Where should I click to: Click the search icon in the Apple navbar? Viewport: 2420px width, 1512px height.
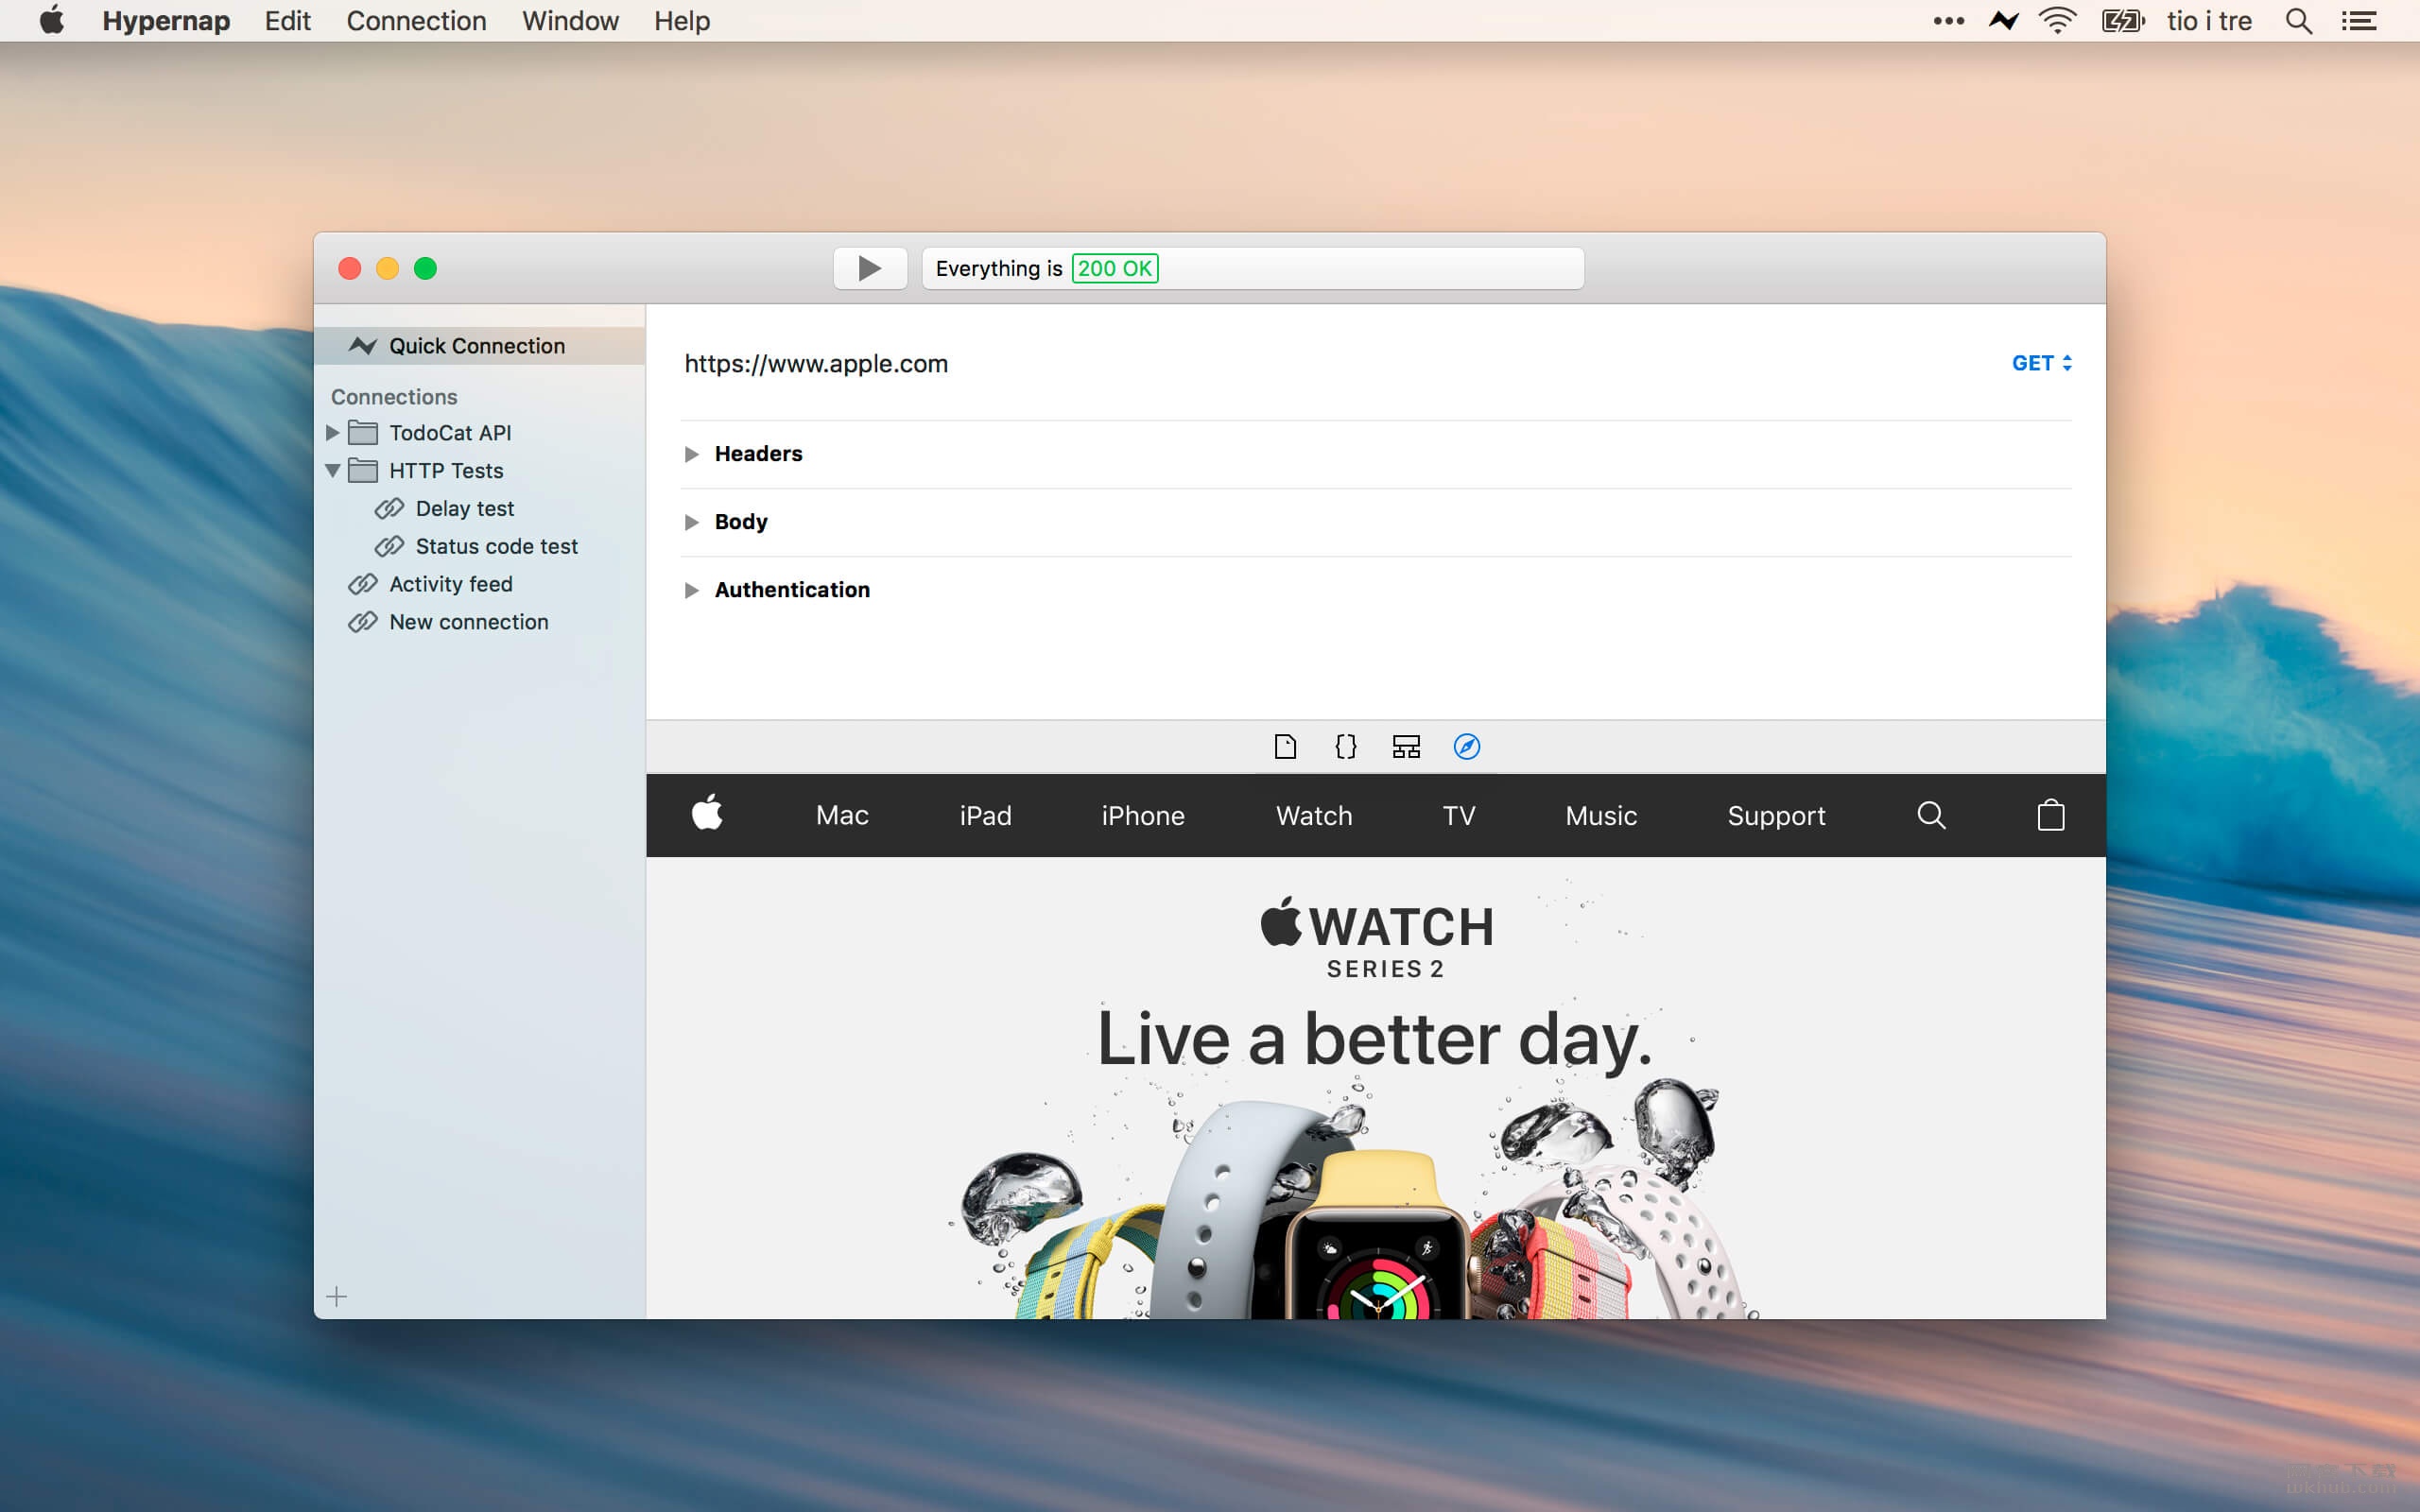click(1931, 815)
